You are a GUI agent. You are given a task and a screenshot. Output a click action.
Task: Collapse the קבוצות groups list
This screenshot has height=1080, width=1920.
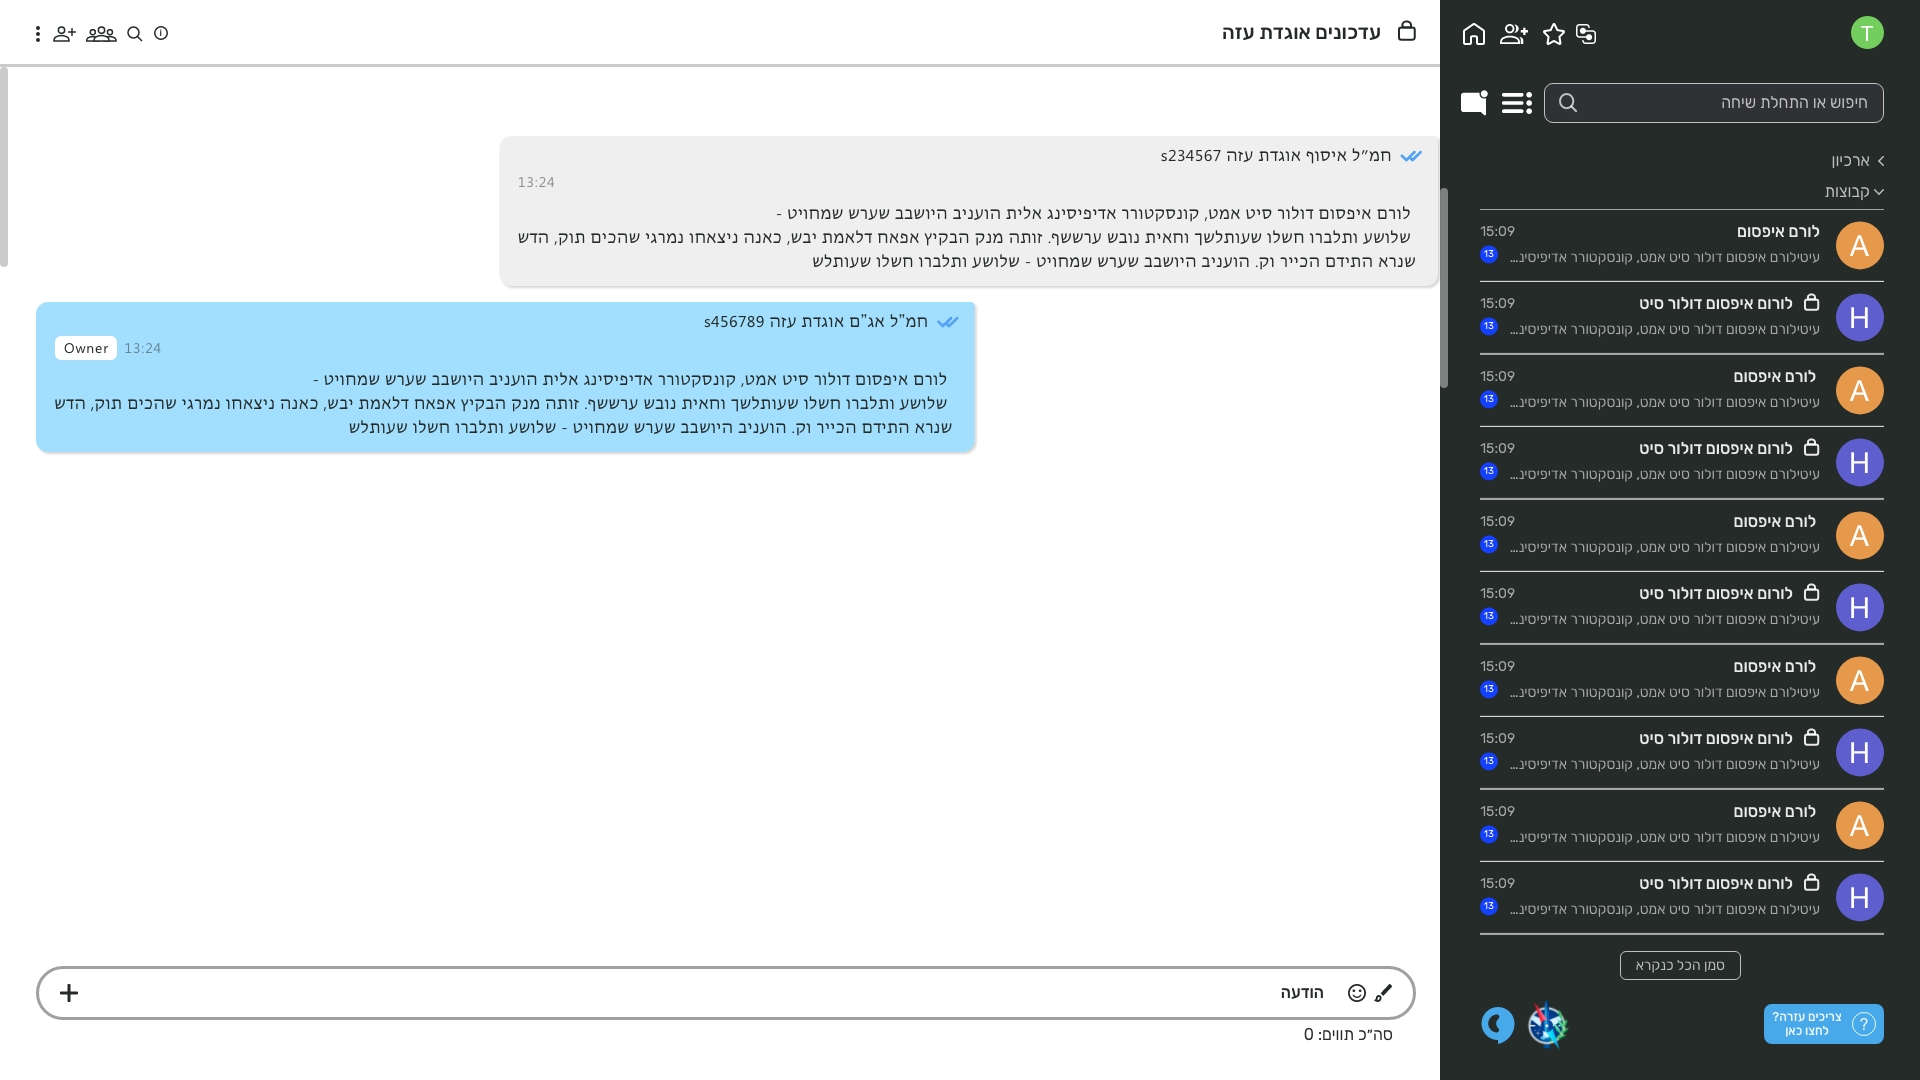[1853, 191]
